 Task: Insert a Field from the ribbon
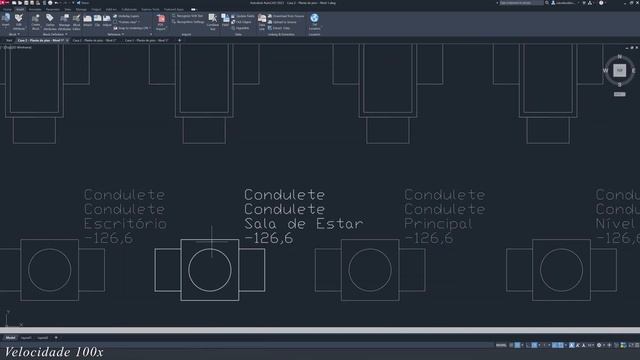coord(225,20)
